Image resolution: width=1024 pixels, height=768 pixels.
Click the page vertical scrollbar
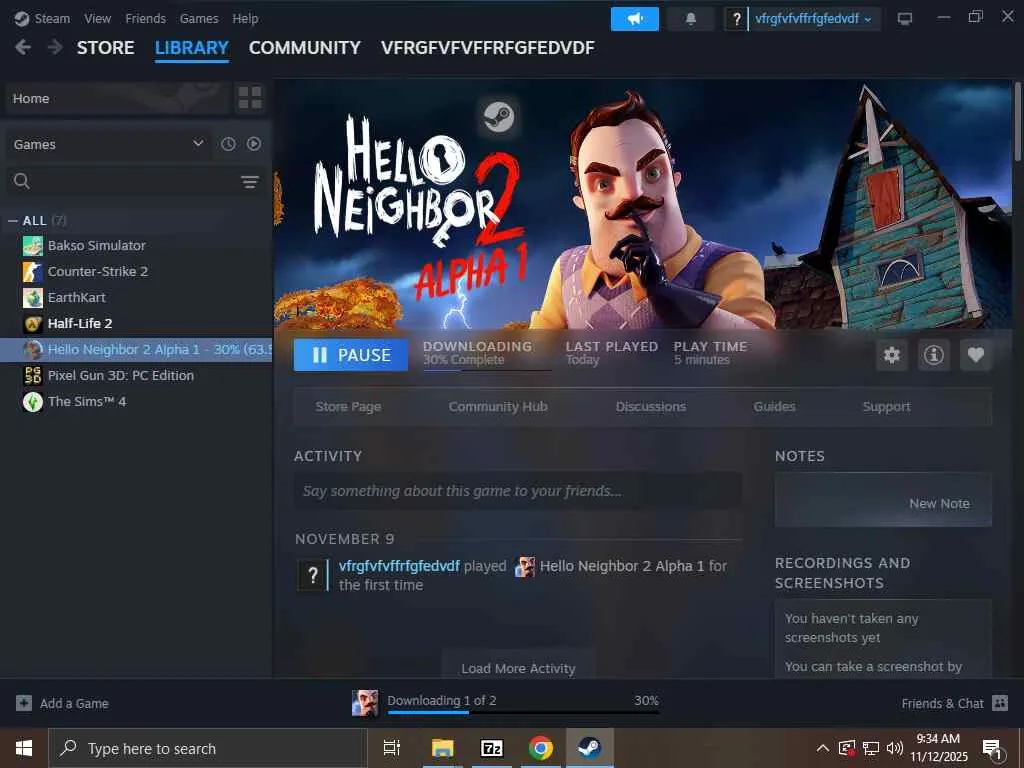click(1017, 121)
